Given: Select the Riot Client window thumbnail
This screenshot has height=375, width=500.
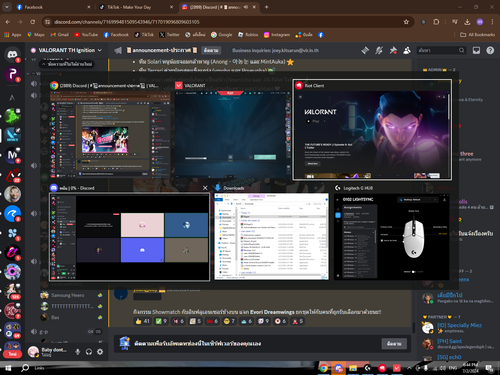Looking at the screenshot, I should (x=372, y=130).
